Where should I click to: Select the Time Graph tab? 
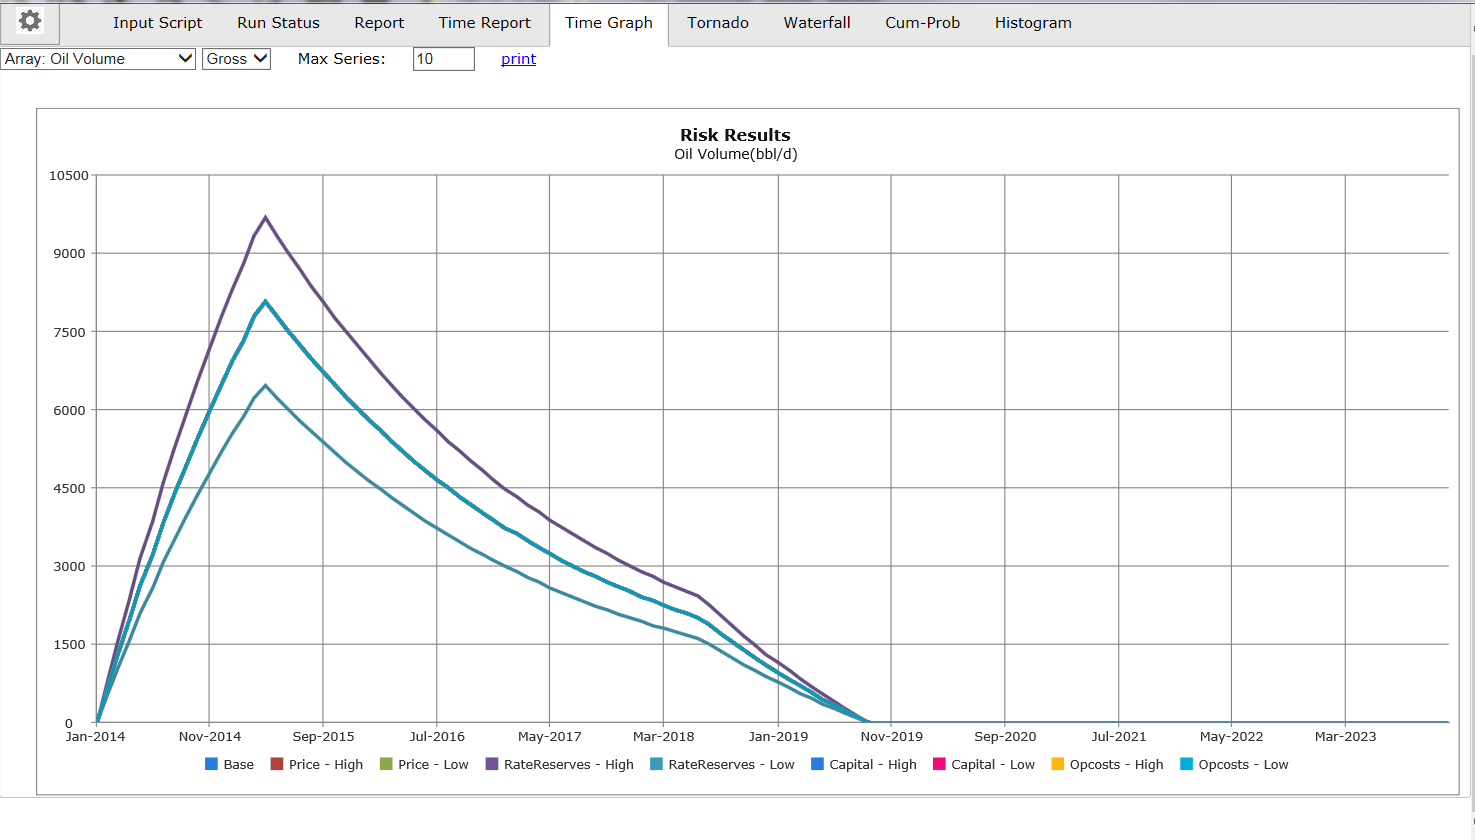coord(608,23)
